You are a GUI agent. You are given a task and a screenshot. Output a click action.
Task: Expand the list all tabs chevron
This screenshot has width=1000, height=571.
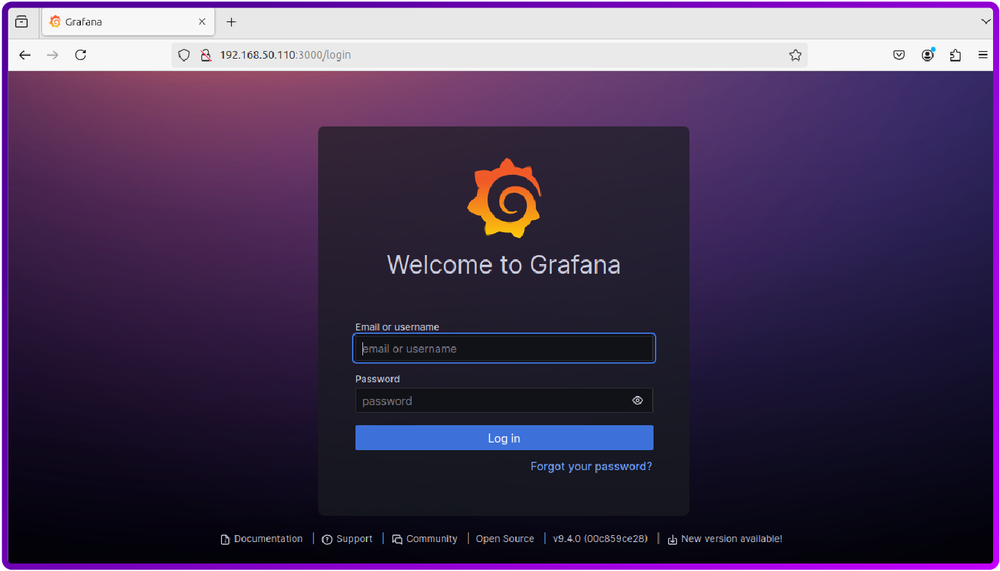986,21
